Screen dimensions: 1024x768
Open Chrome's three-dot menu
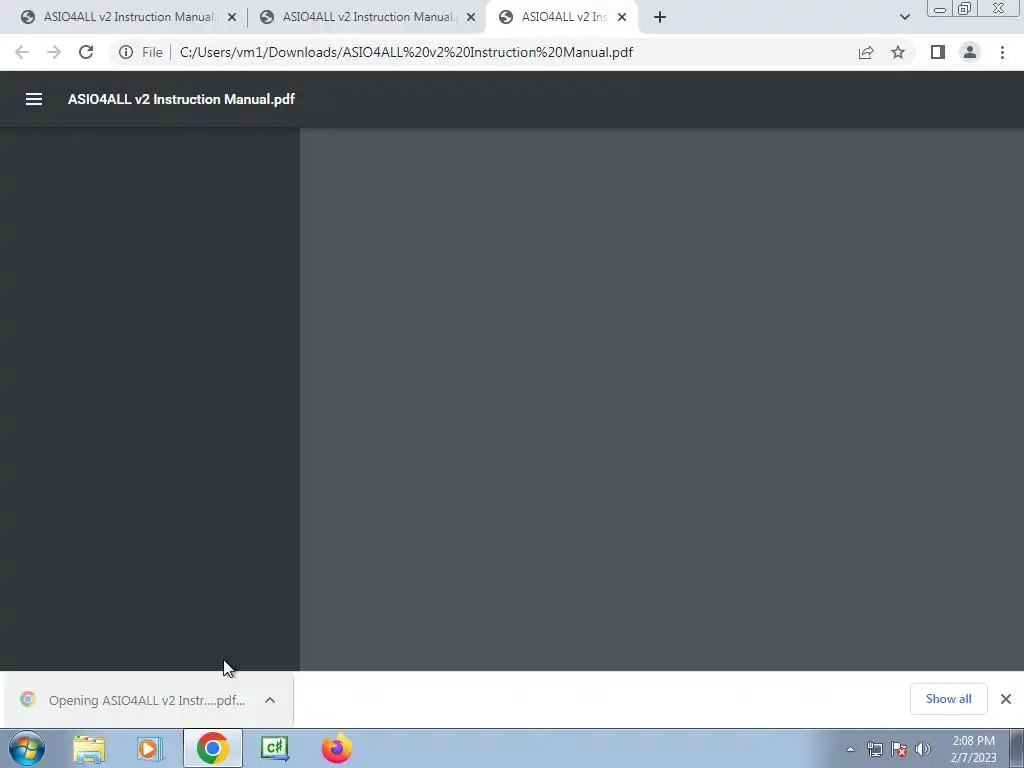click(1002, 52)
